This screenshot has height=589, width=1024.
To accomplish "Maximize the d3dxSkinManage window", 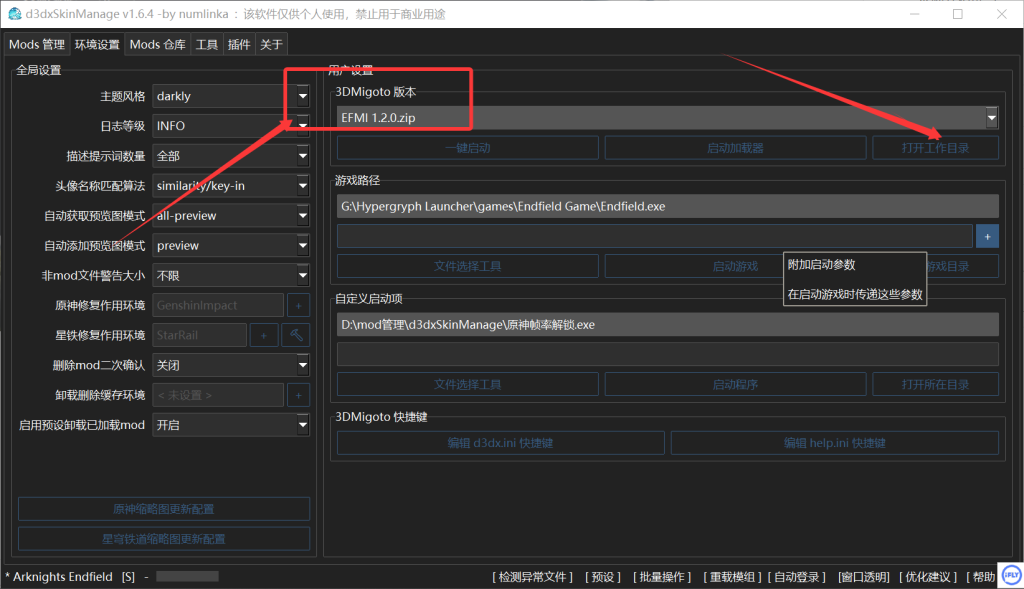I will point(957,14).
